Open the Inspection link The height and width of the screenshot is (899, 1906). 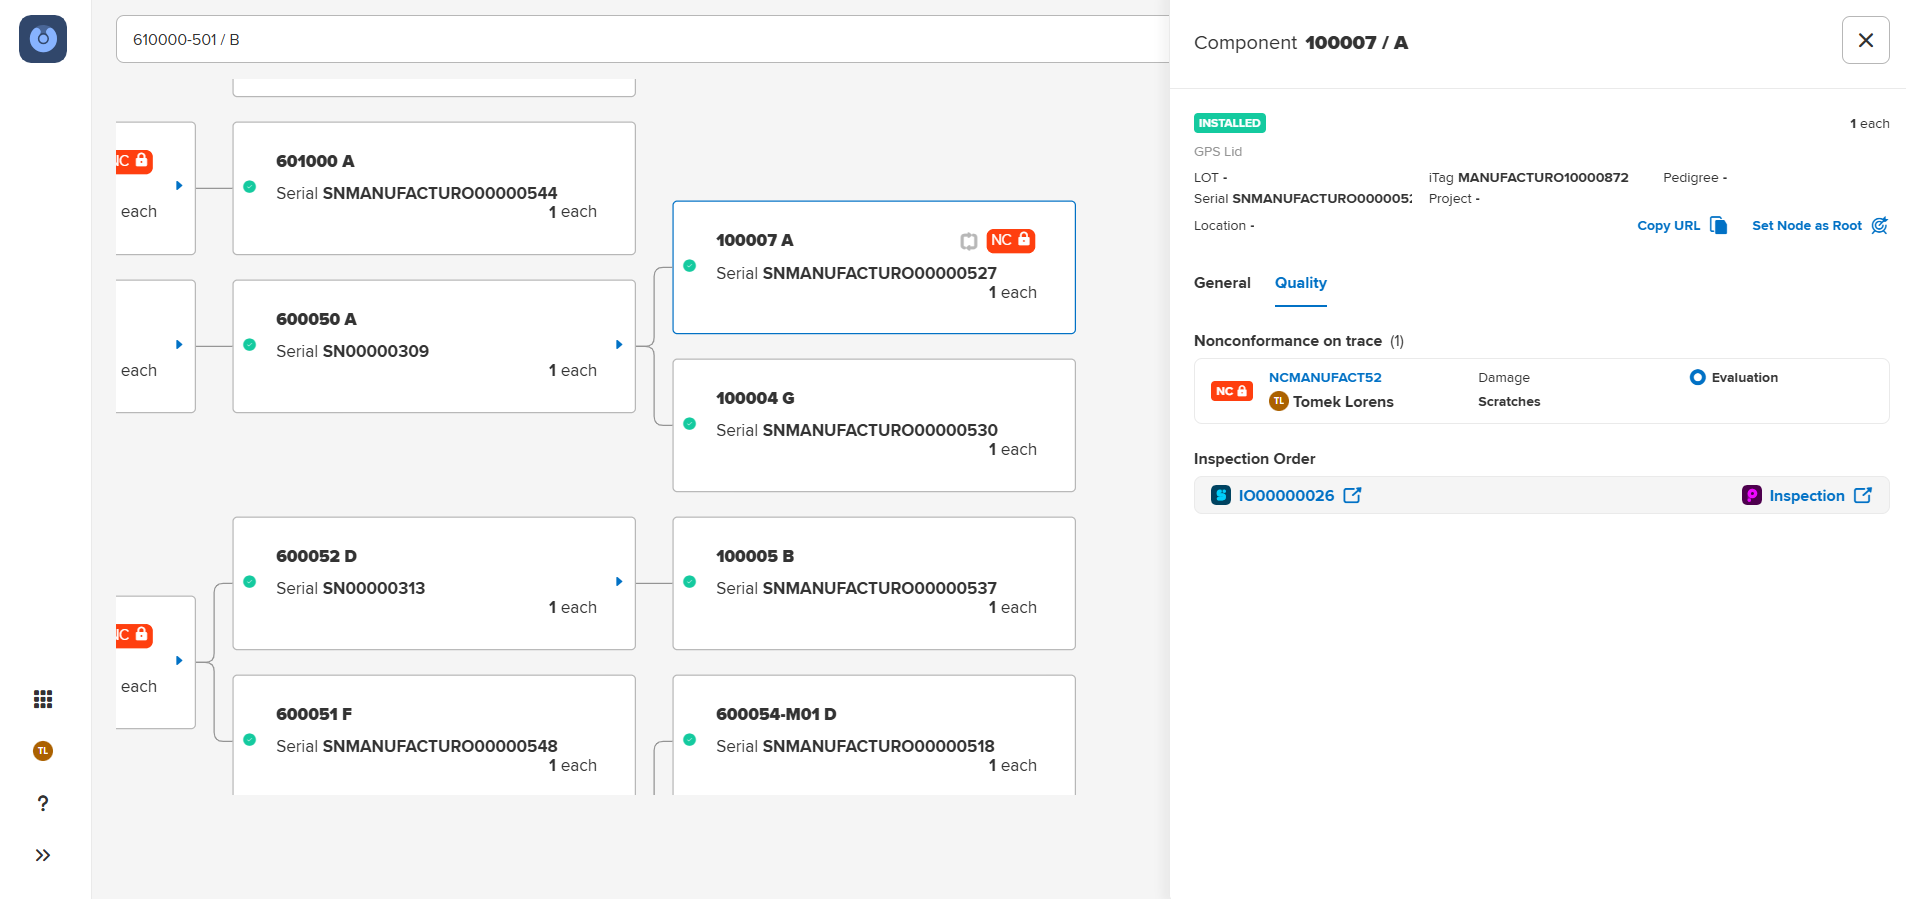(x=1806, y=495)
